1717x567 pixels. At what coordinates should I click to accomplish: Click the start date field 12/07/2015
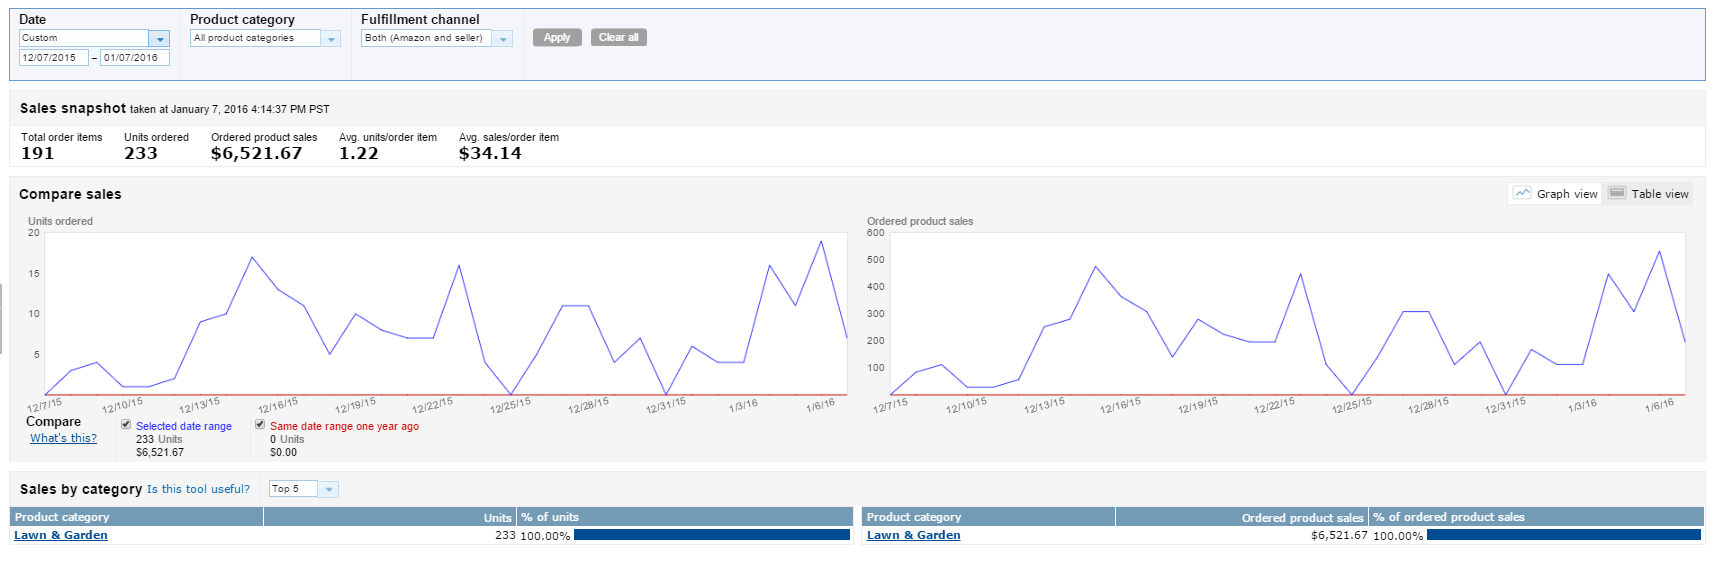(x=53, y=58)
